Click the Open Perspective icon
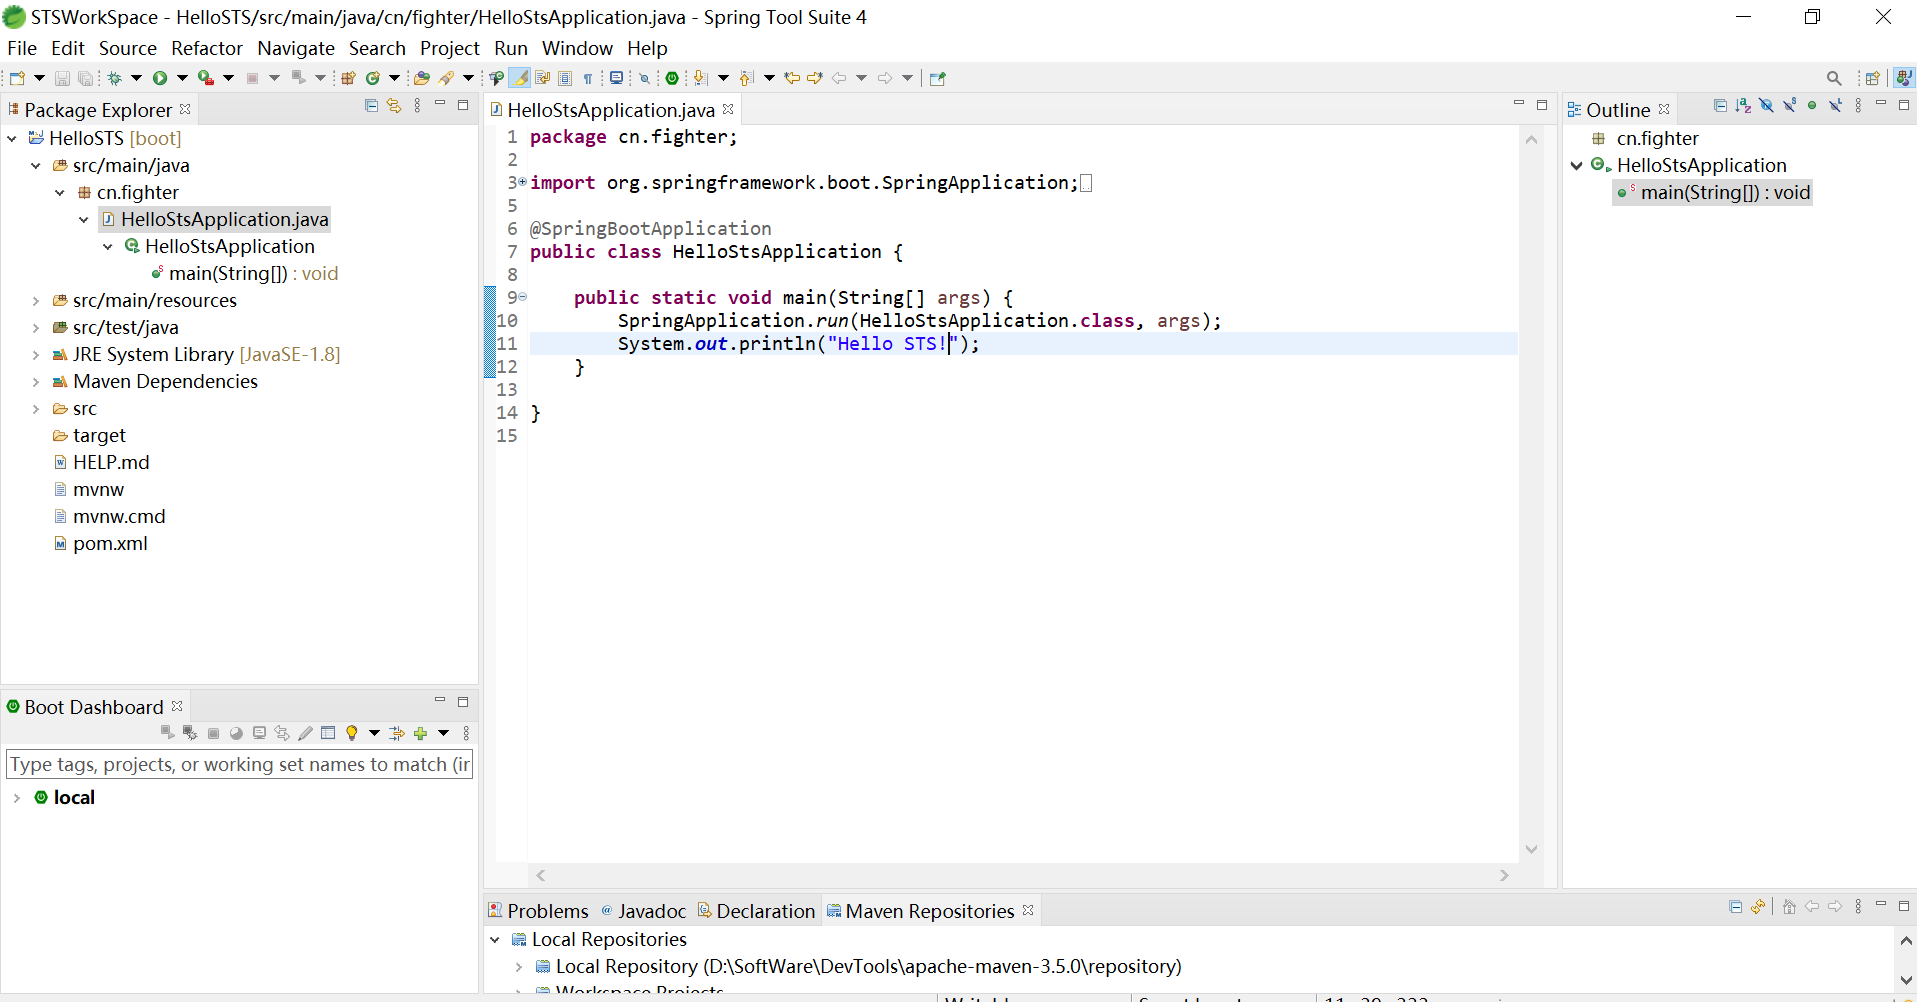The height and width of the screenshot is (1002, 1917). [x=1872, y=78]
